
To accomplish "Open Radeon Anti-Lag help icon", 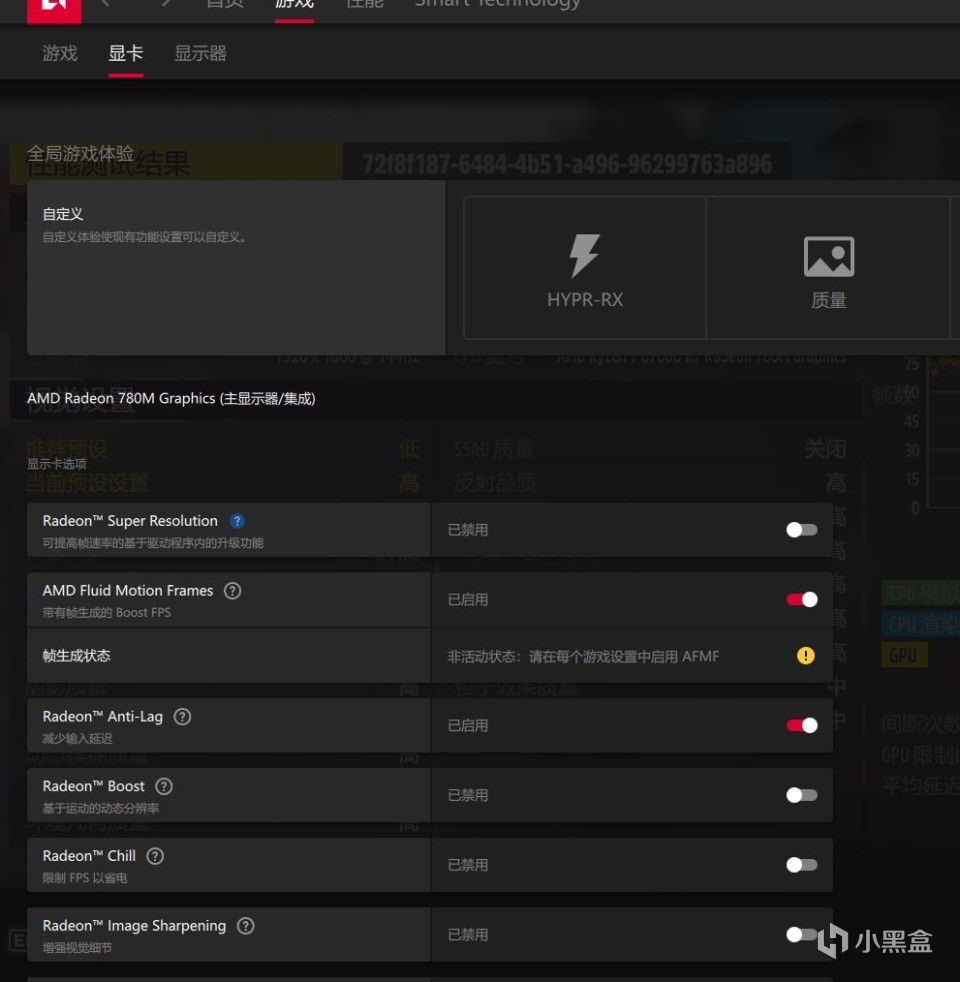I will point(182,716).
